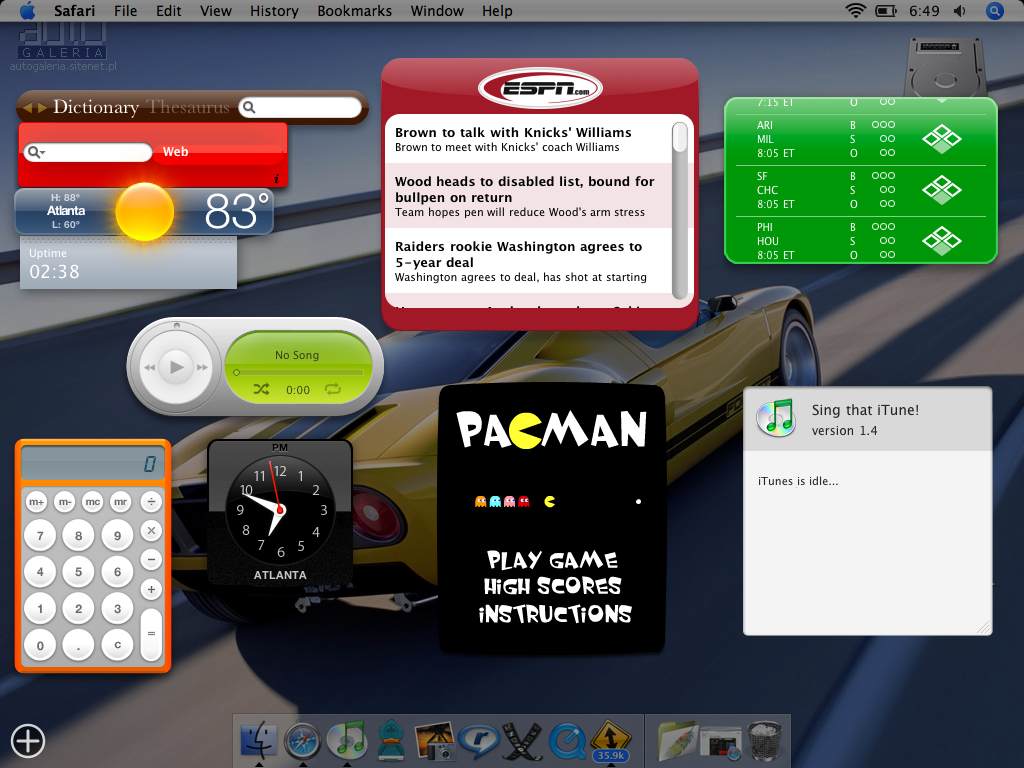Play music in the iTunes widget
The height and width of the screenshot is (768, 1024).
176,367
